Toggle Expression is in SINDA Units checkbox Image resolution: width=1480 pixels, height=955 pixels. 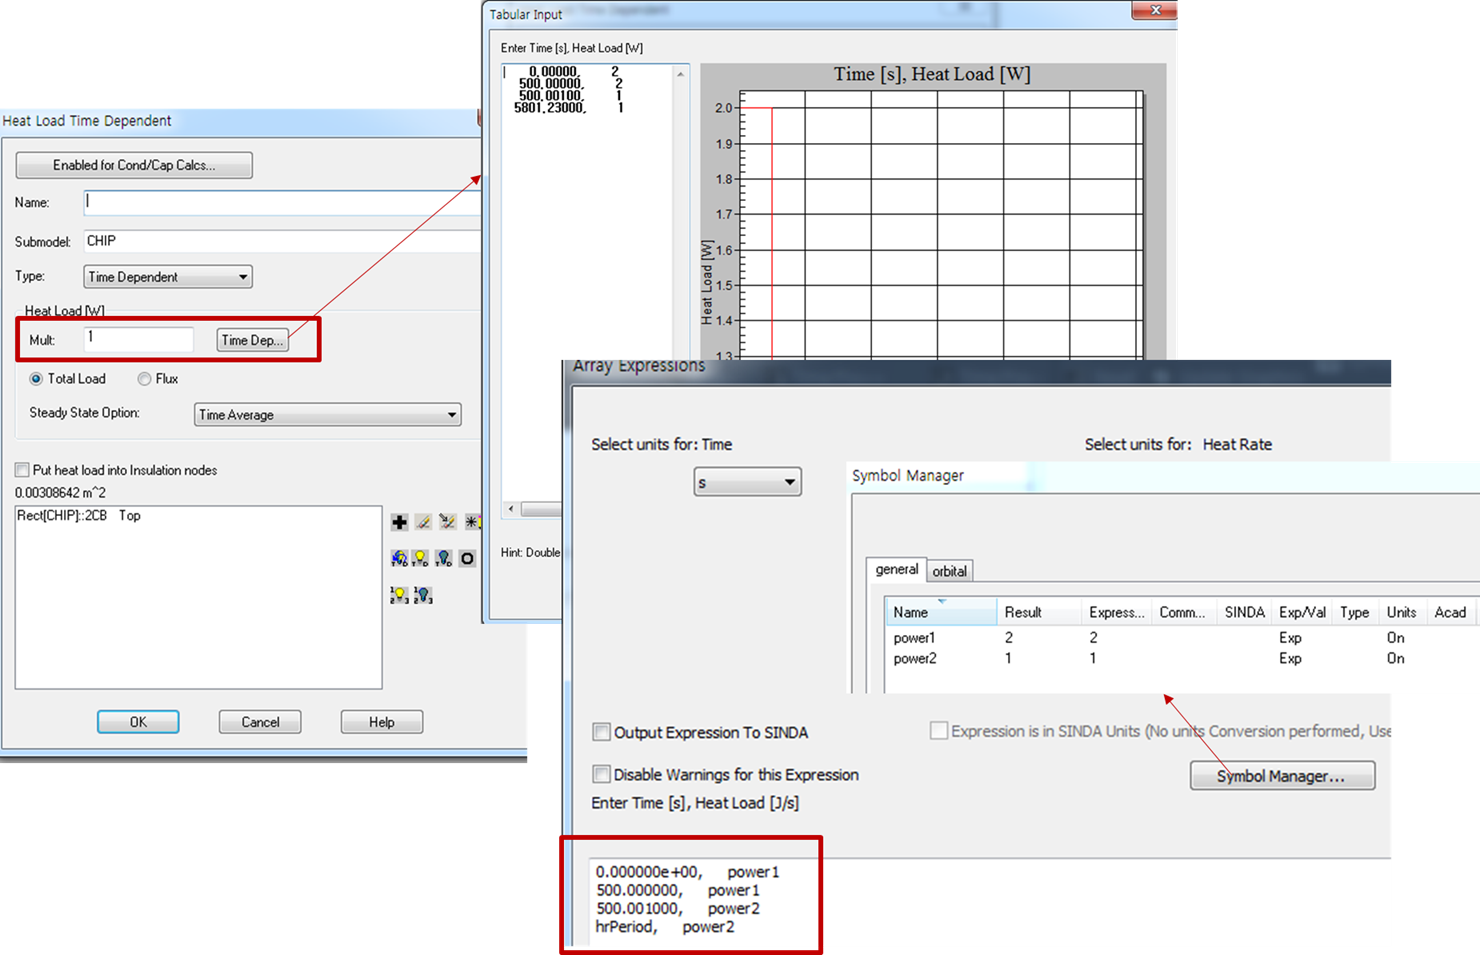coord(939,731)
